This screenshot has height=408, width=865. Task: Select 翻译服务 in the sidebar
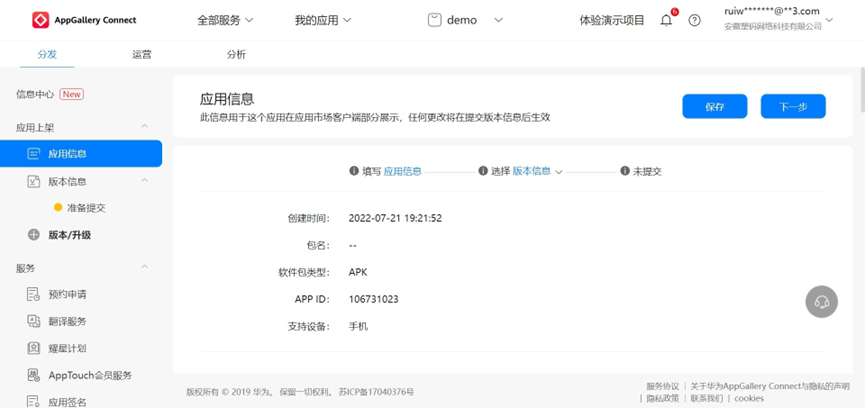click(67, 321)
